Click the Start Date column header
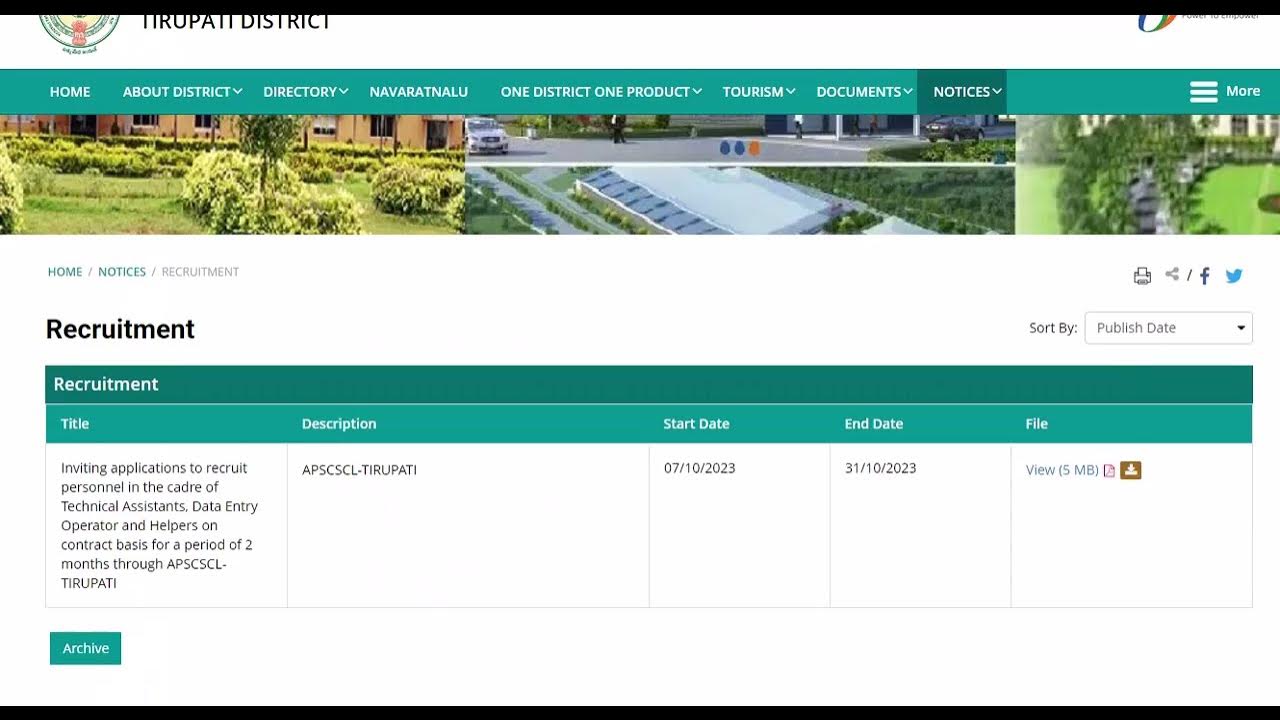Image resolution: width=1280 pixels, height=720 pixels. click(x=696, y=424)
